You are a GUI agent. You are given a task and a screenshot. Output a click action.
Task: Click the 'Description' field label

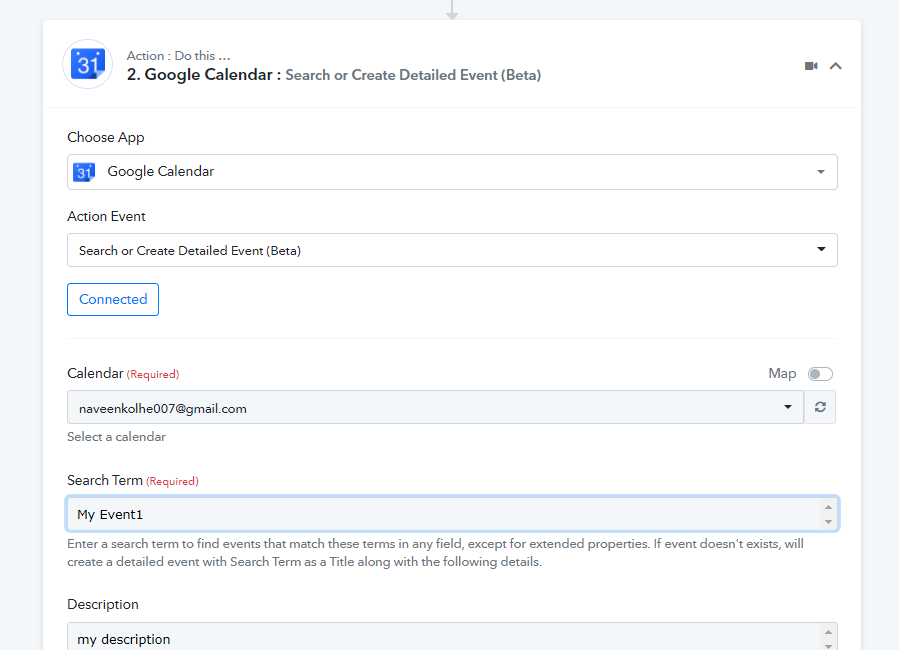tap(103, 605)
